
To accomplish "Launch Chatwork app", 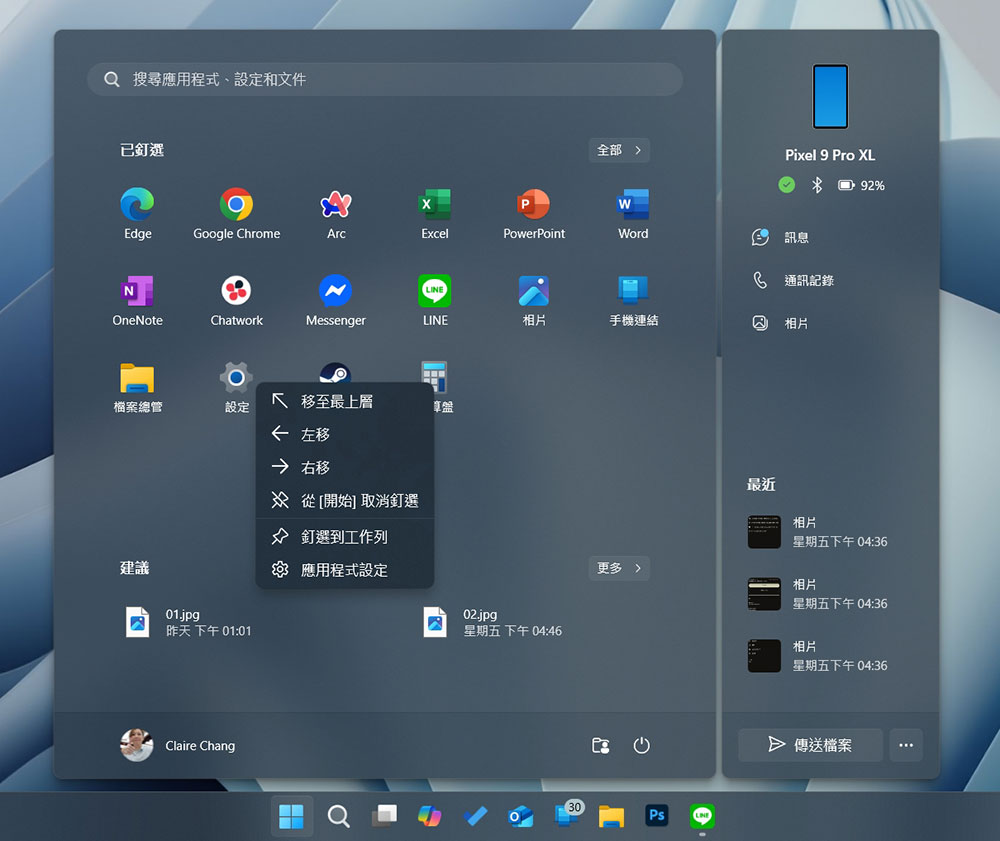I will 237,300.
